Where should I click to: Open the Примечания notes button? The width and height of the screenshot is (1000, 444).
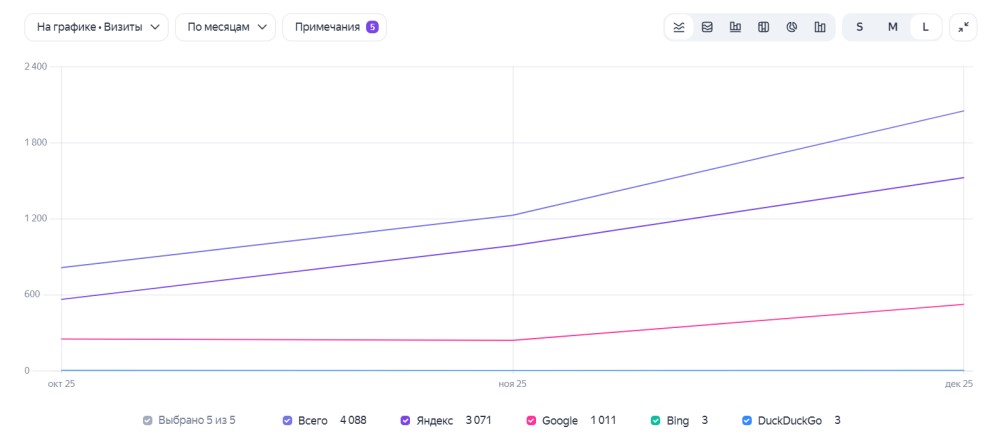tap(334, 27)
